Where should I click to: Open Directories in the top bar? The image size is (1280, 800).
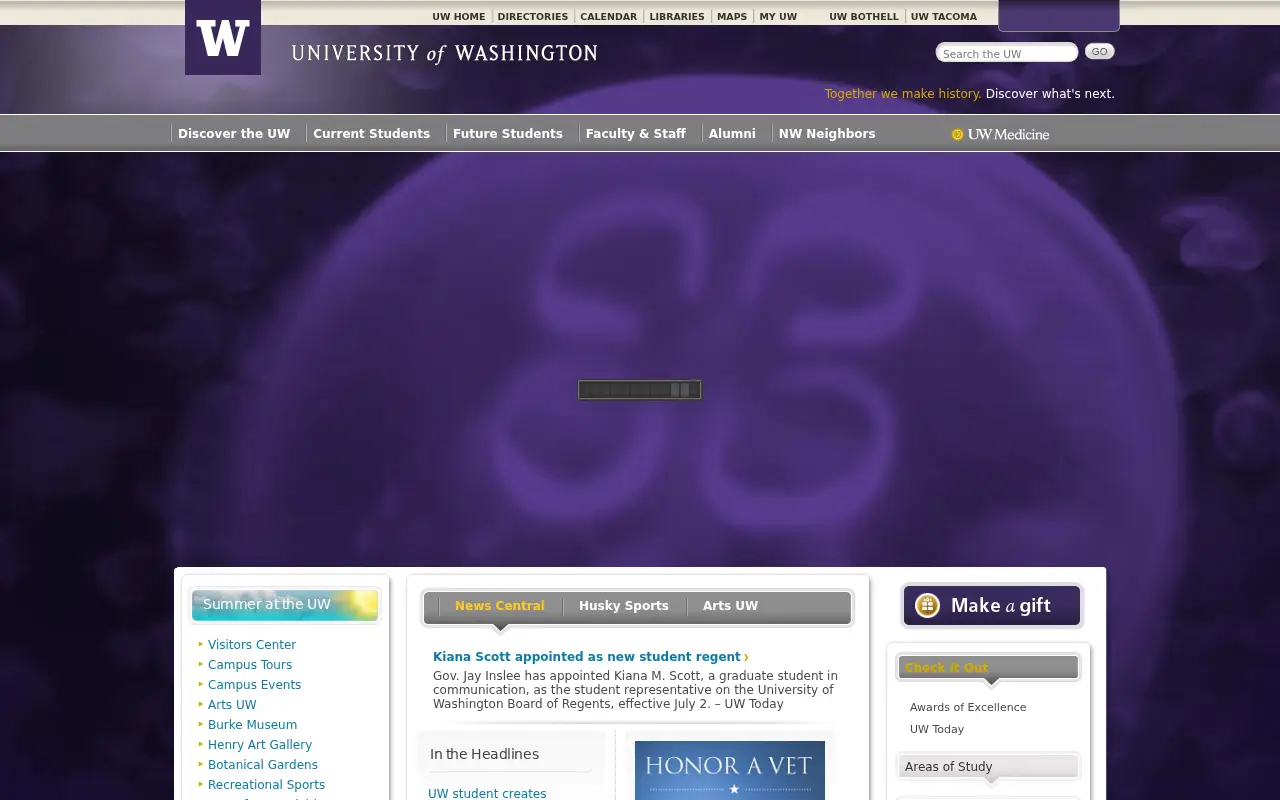pyautogui.click(x=532, y=17)
